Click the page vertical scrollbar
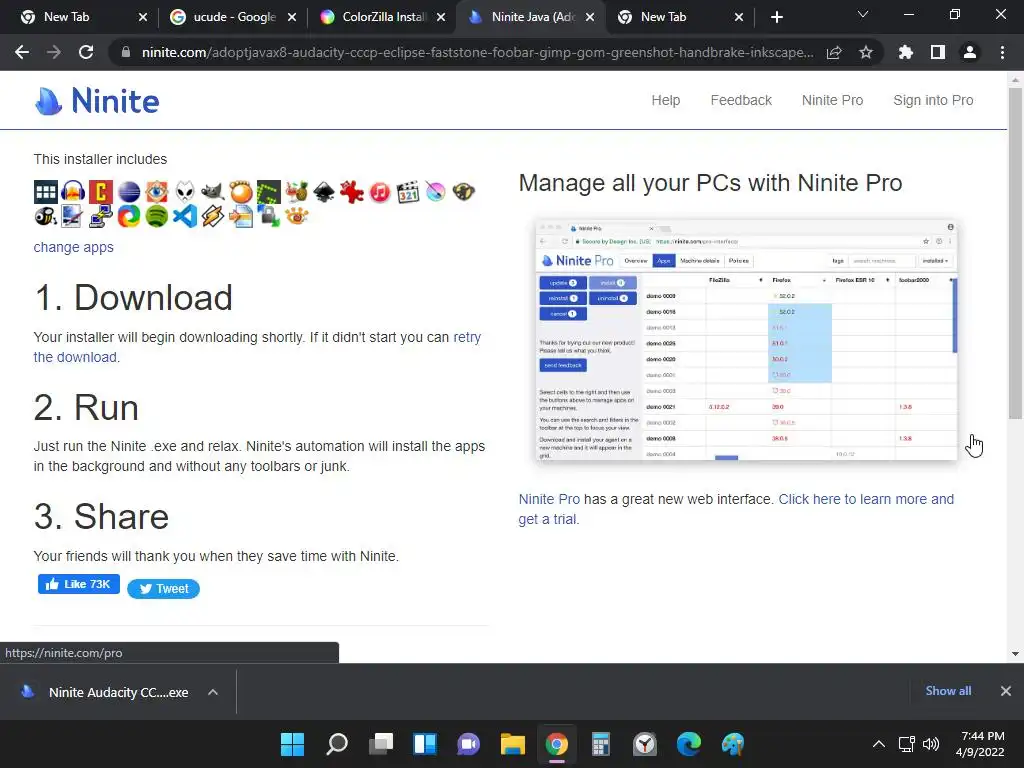 (x=1015, y=253)
